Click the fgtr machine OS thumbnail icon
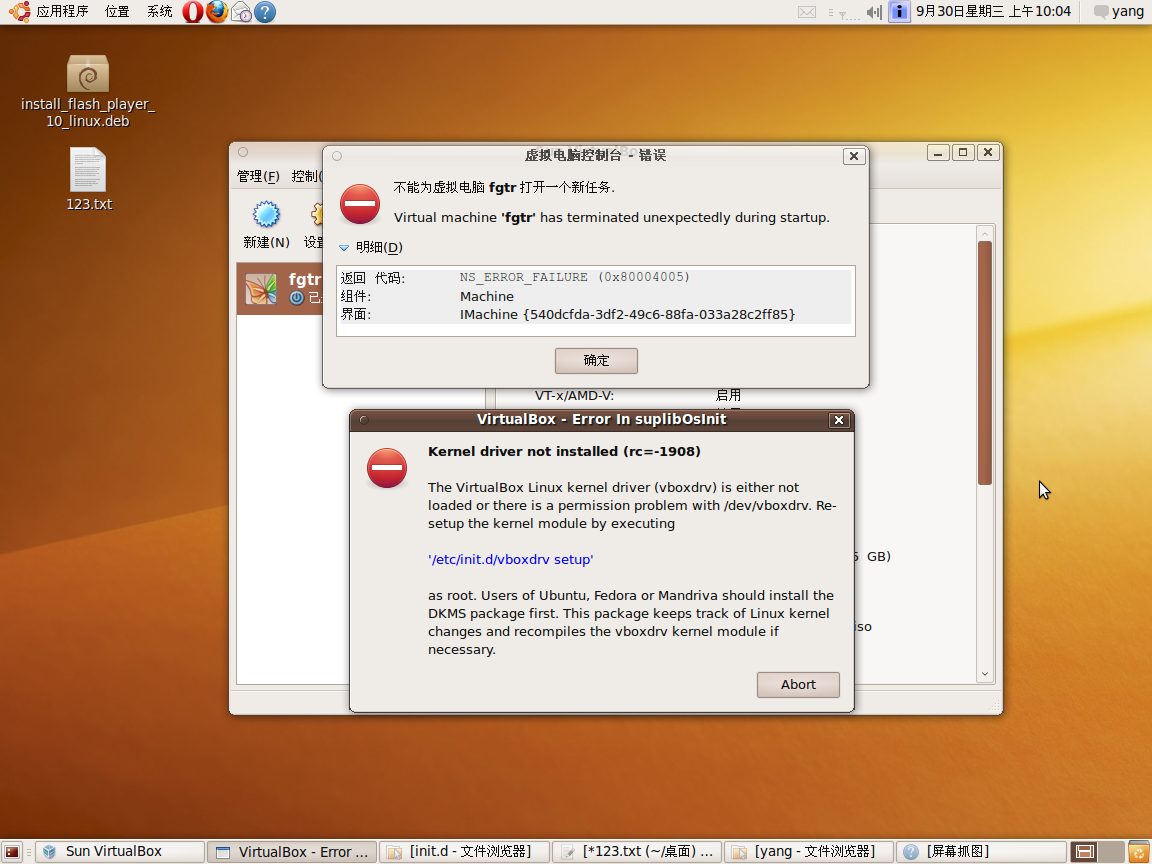1152x864 pixels. click(261, 289)
